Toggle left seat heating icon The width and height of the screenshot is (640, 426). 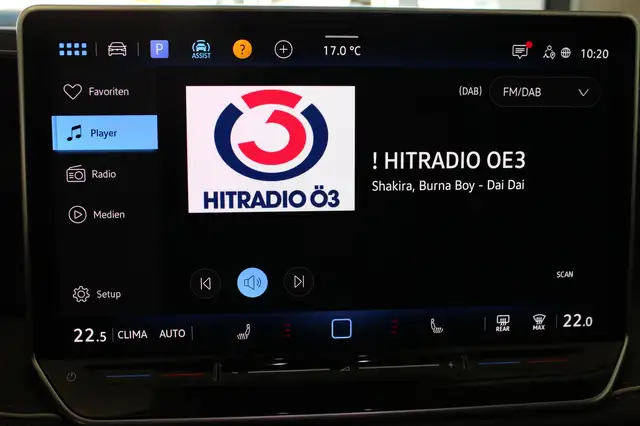pyautogui.click(x=244, y=331)
